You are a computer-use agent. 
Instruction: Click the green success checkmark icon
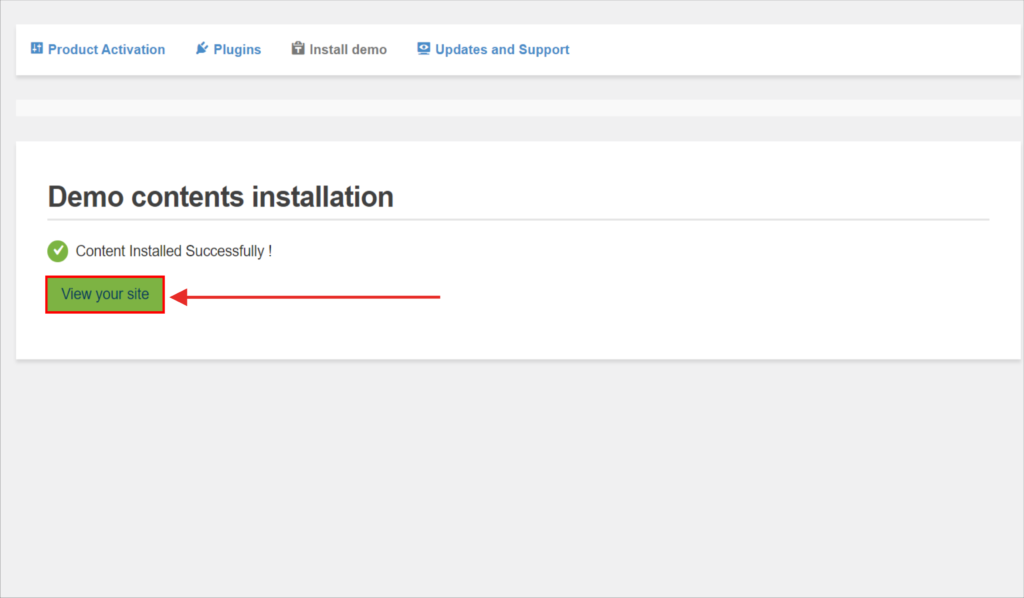click(58, 251)
